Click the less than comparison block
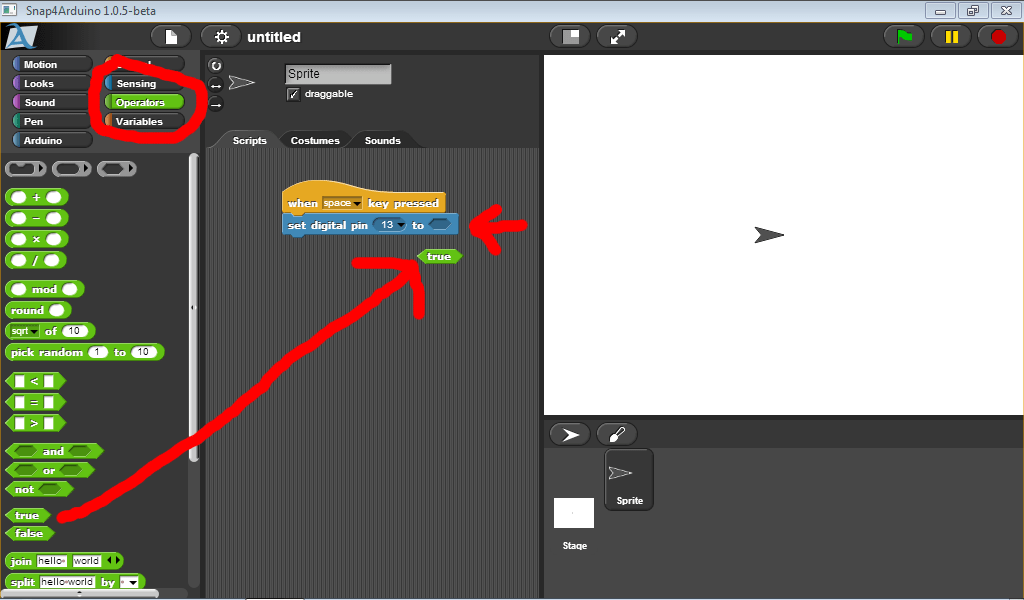1024x600 pixels. [x=35, y=381]
